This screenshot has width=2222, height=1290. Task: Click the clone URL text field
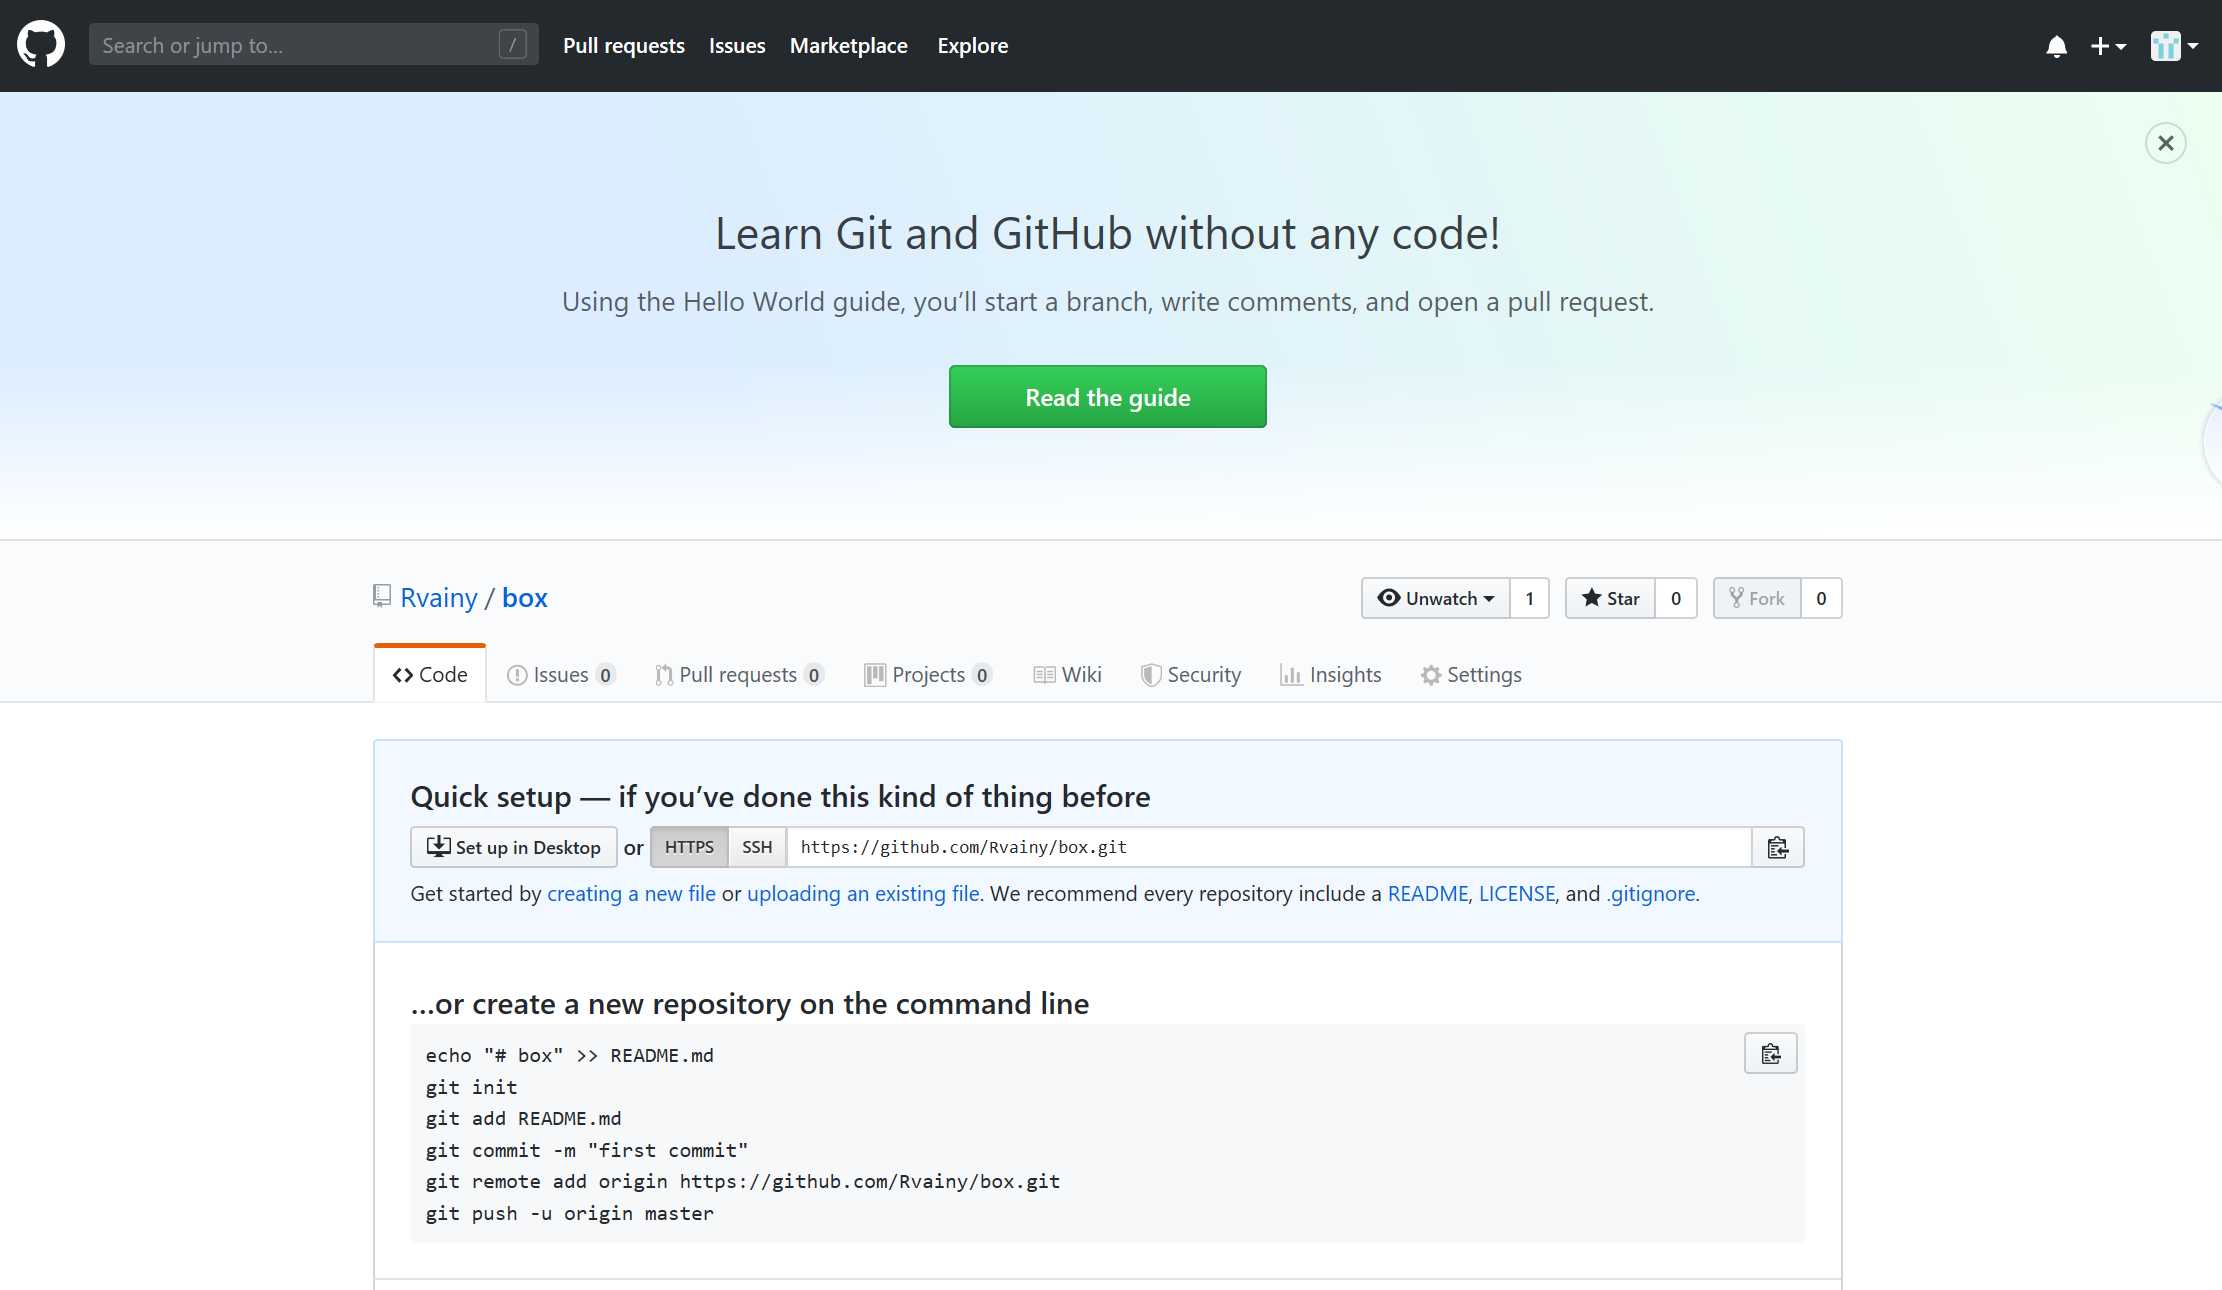[x=1269, y=847]
